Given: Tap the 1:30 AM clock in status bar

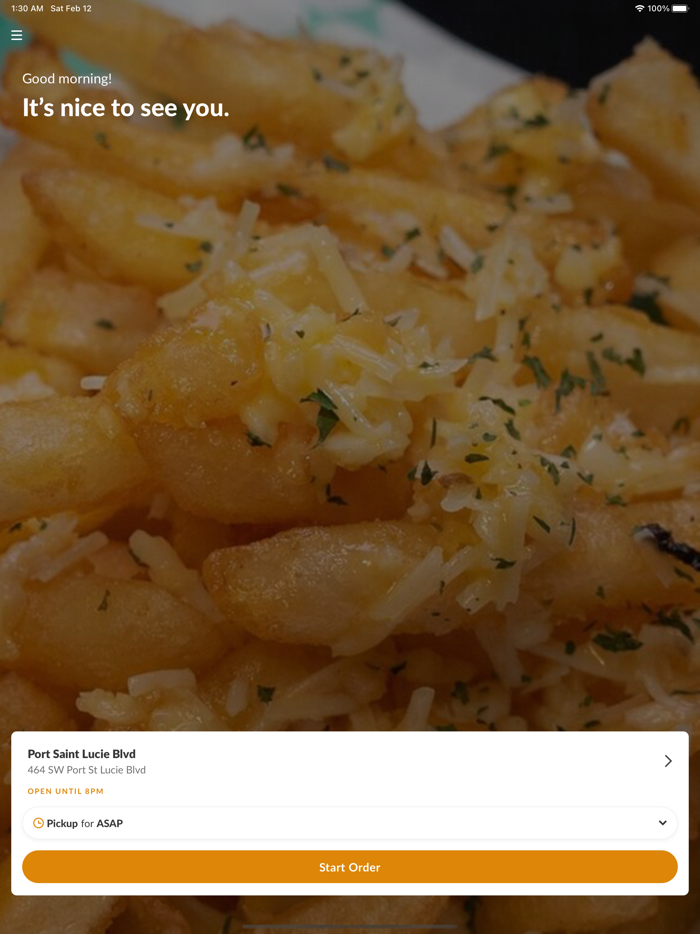Looking at the screenshot, I should click(27, 8).
